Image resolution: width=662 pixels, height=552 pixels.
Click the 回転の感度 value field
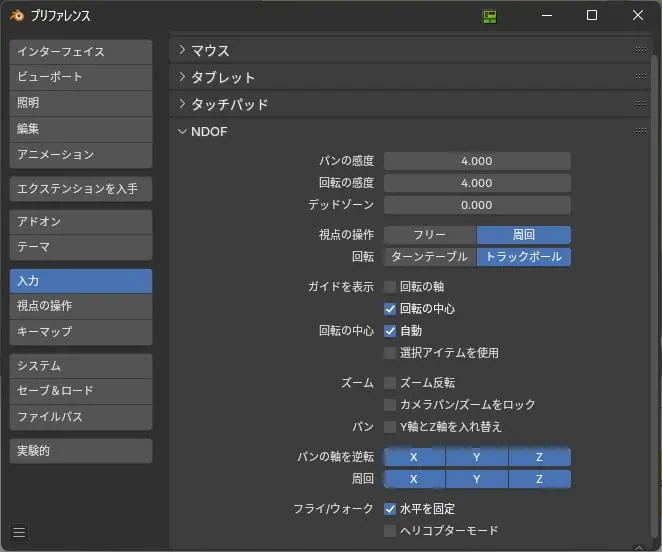pos(477,183)
